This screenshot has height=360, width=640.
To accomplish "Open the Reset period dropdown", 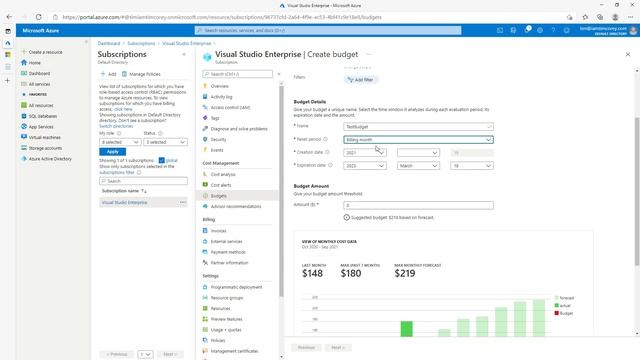I will 418,140.
